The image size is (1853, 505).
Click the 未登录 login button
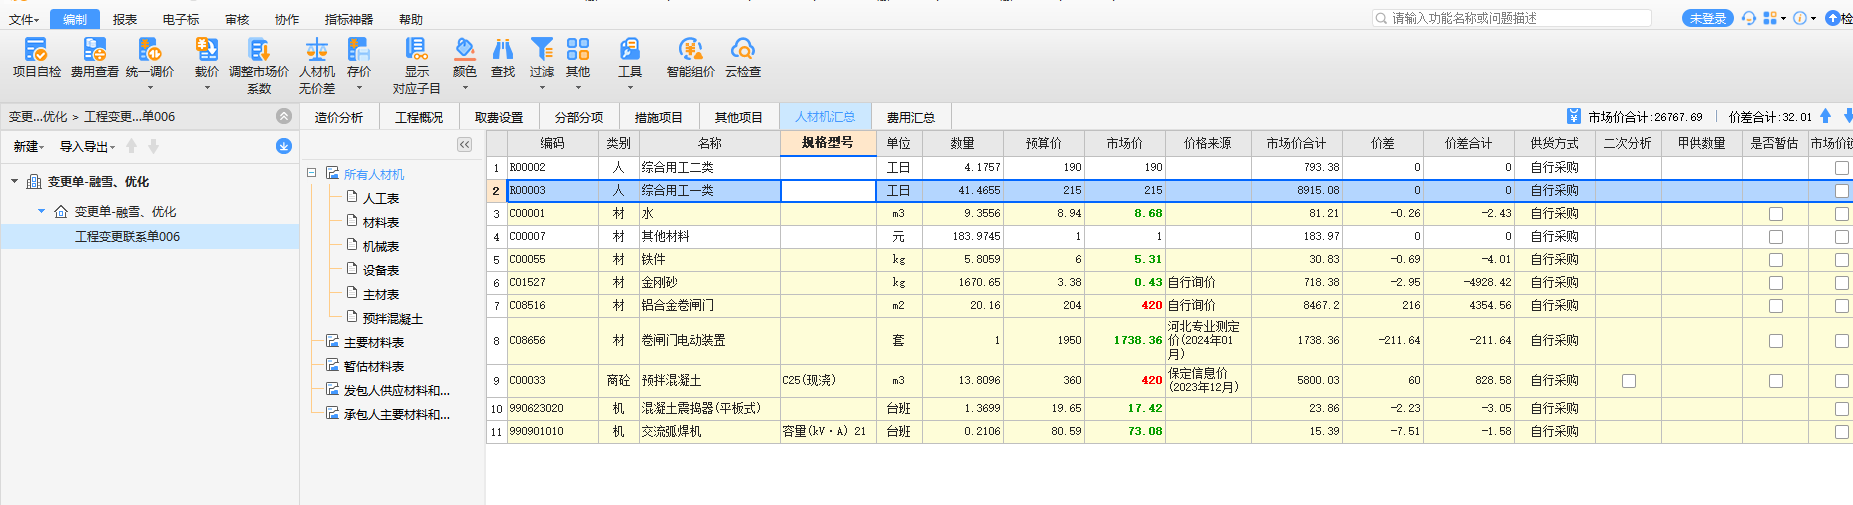[x=1708, y=18]
